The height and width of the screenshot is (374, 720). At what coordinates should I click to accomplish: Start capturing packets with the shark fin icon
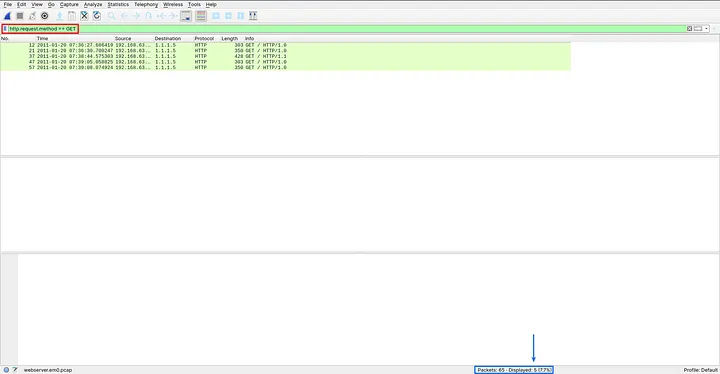click(x=7, y=16)
